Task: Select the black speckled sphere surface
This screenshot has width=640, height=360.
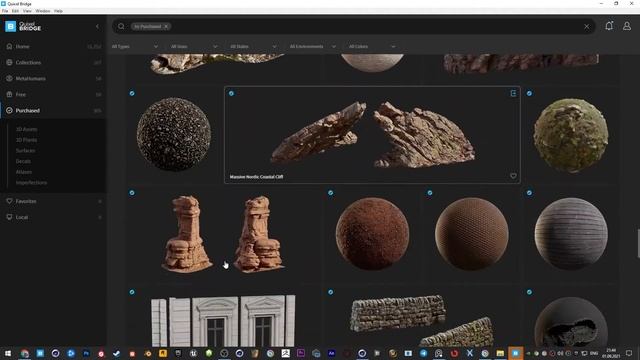Action: coord(174,135)
